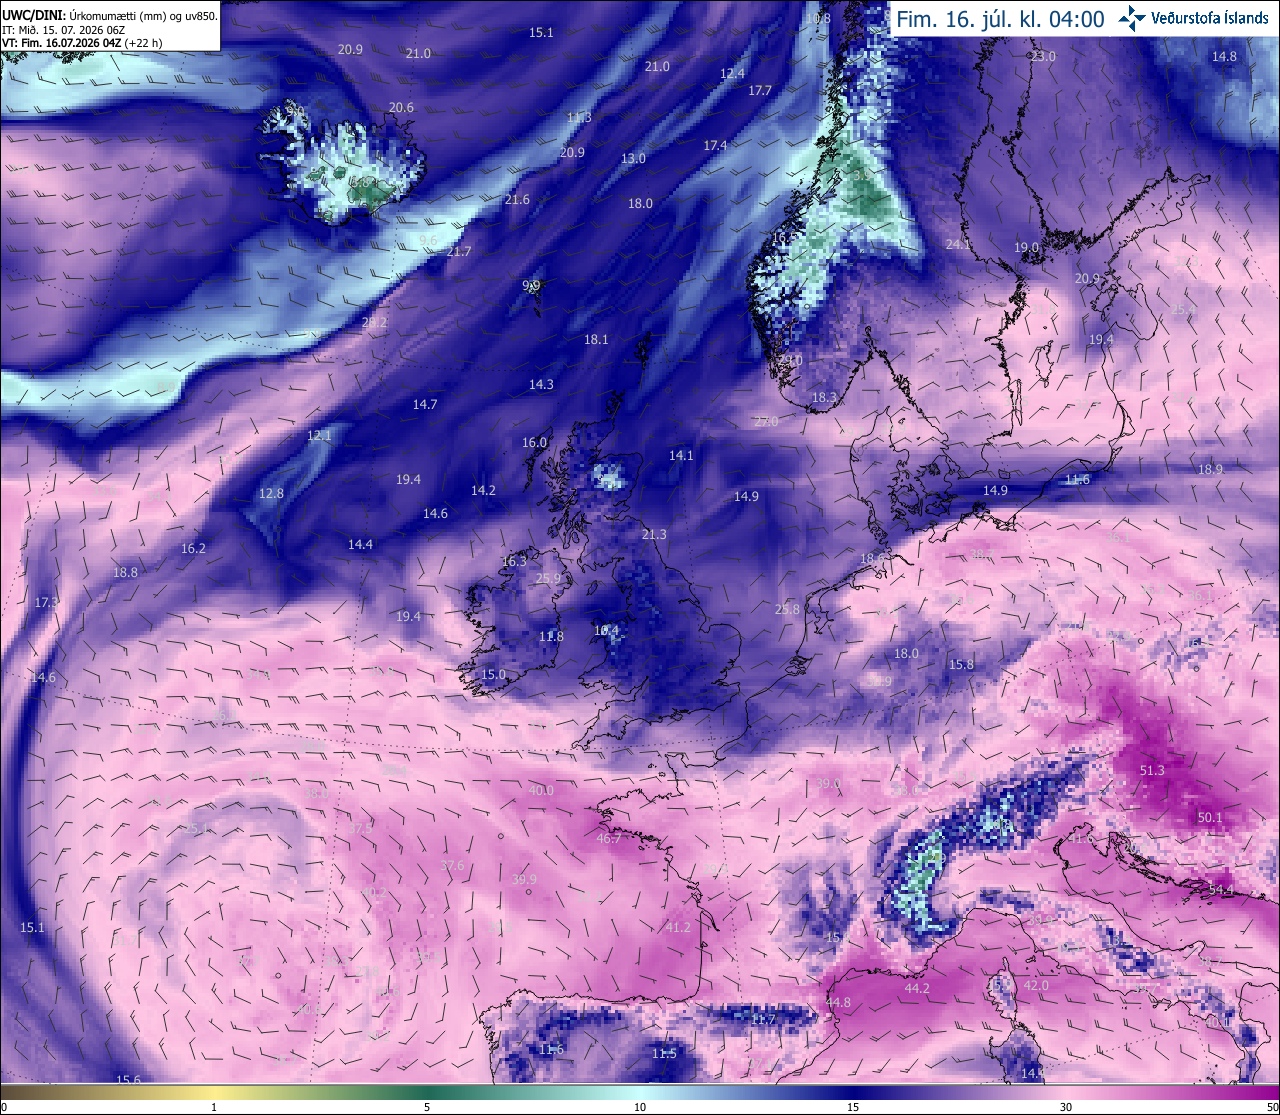Click the 30 mark on color scale

tap(1066, 1107)
